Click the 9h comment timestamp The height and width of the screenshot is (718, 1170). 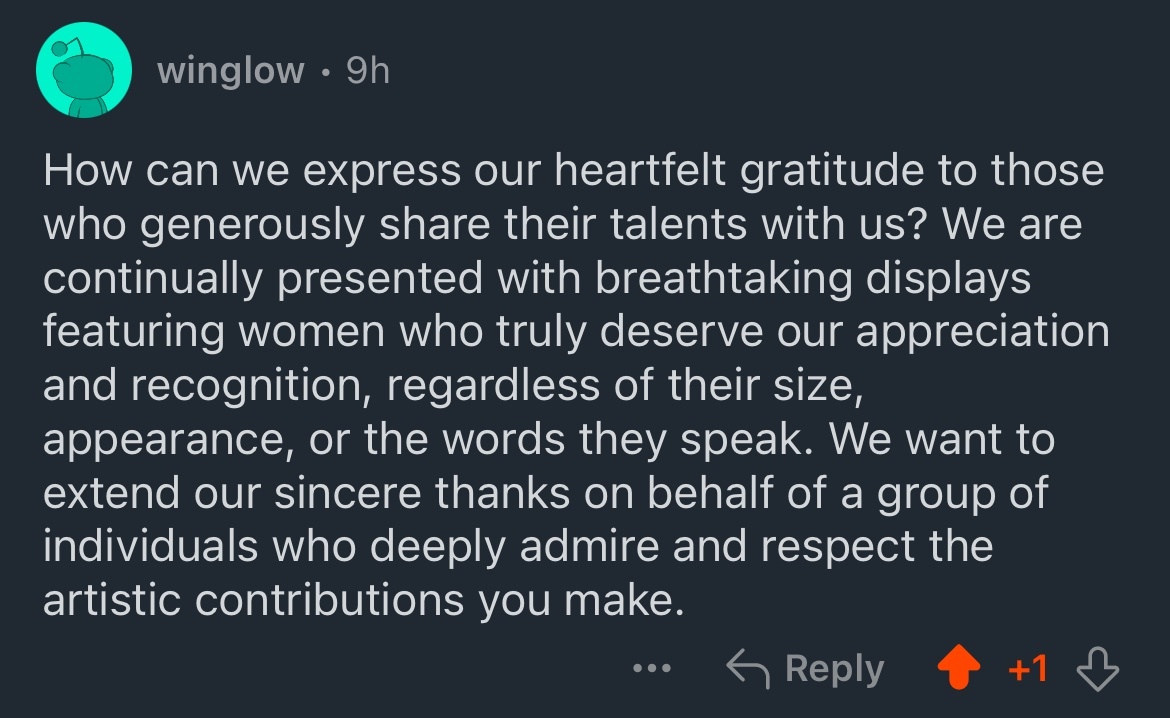[x=366, y=70]
